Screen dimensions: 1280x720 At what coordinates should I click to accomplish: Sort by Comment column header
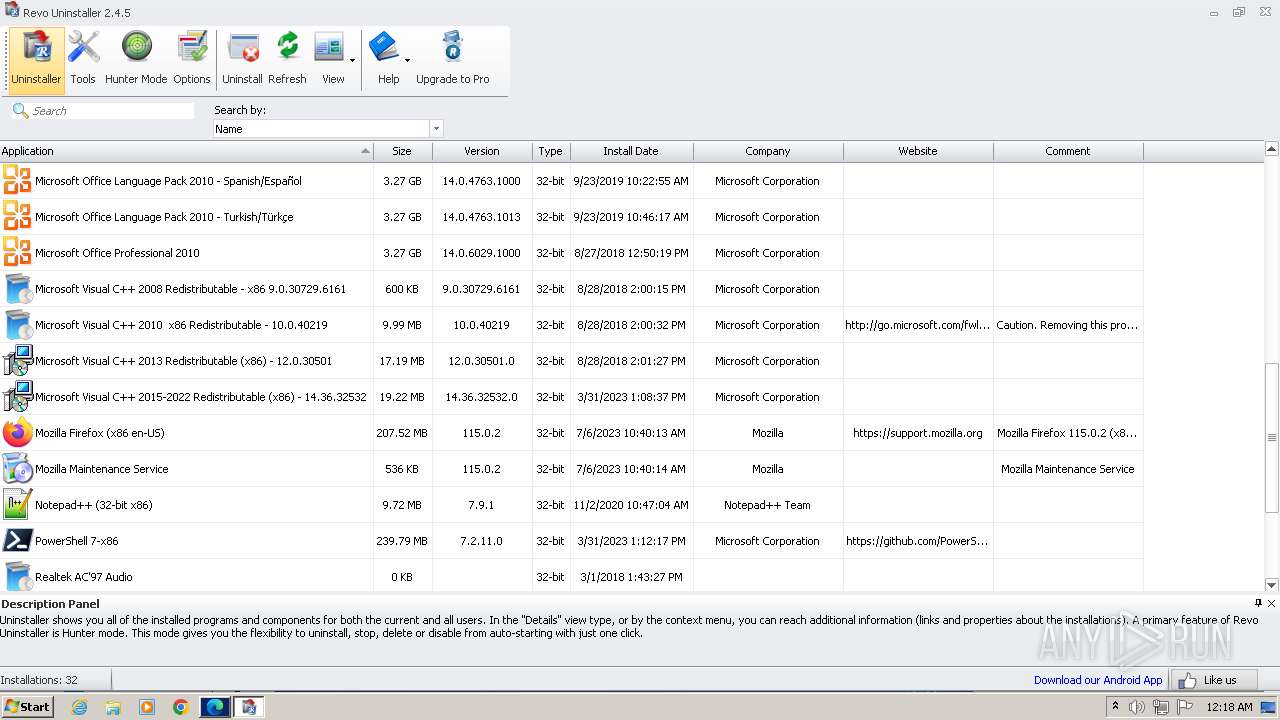(x=1068, y=151)
